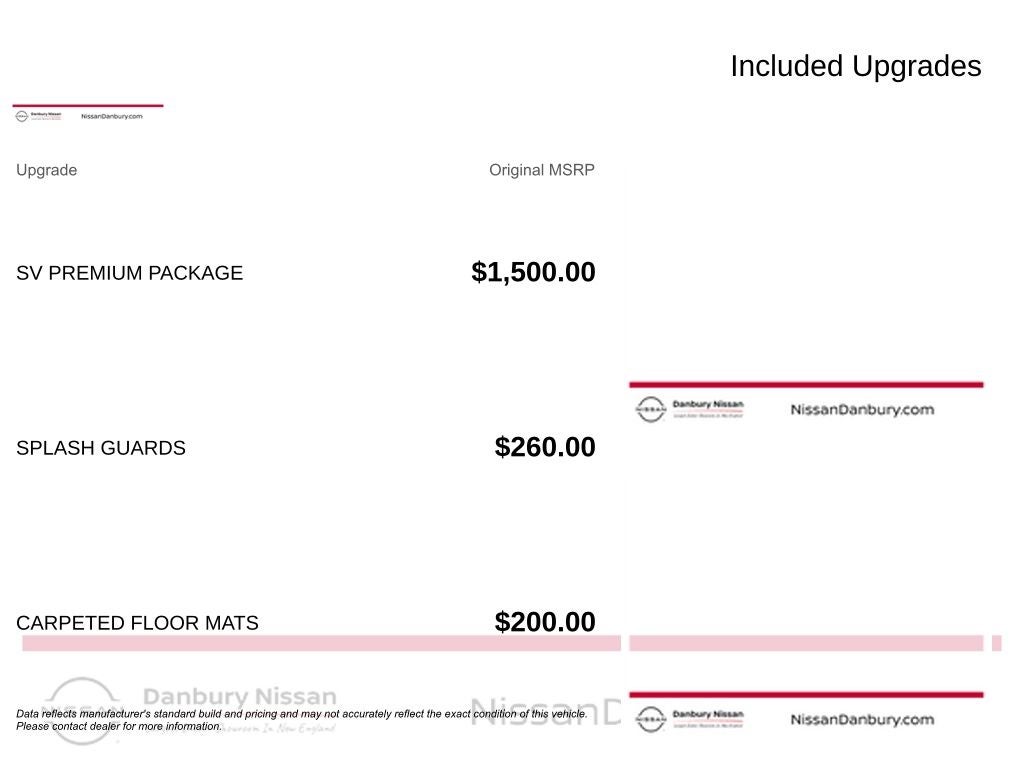Screen dimensions: 1024x768
Task: Click the Nissan logo in the middle-right banner
Action: click(x=651, y=409)
